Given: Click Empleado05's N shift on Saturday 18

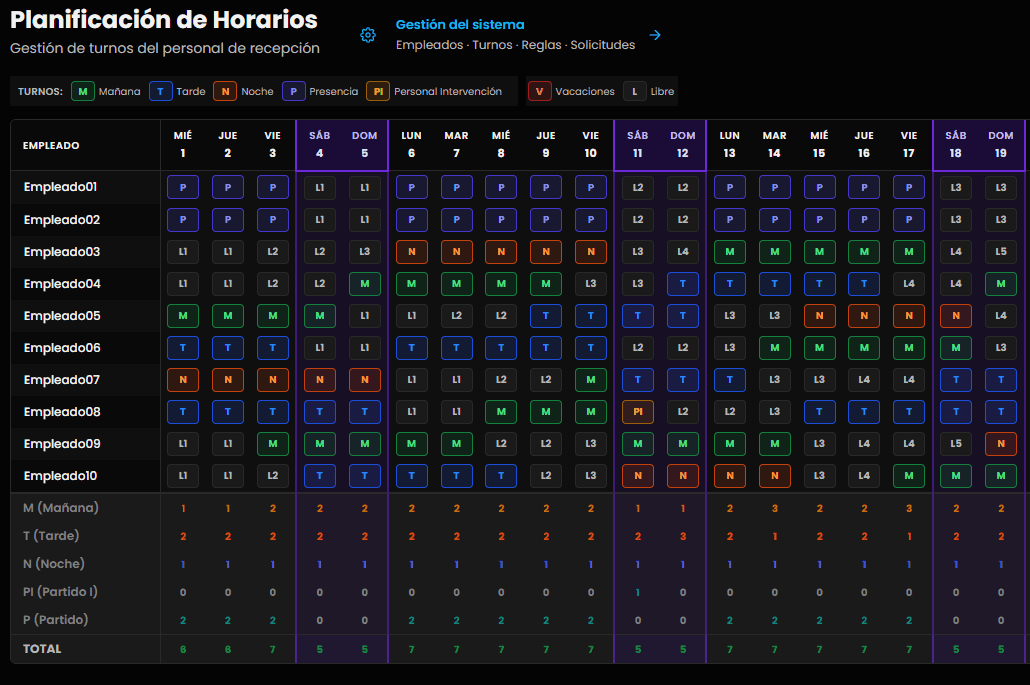Looking at the screenshot, I should (956, 316).
